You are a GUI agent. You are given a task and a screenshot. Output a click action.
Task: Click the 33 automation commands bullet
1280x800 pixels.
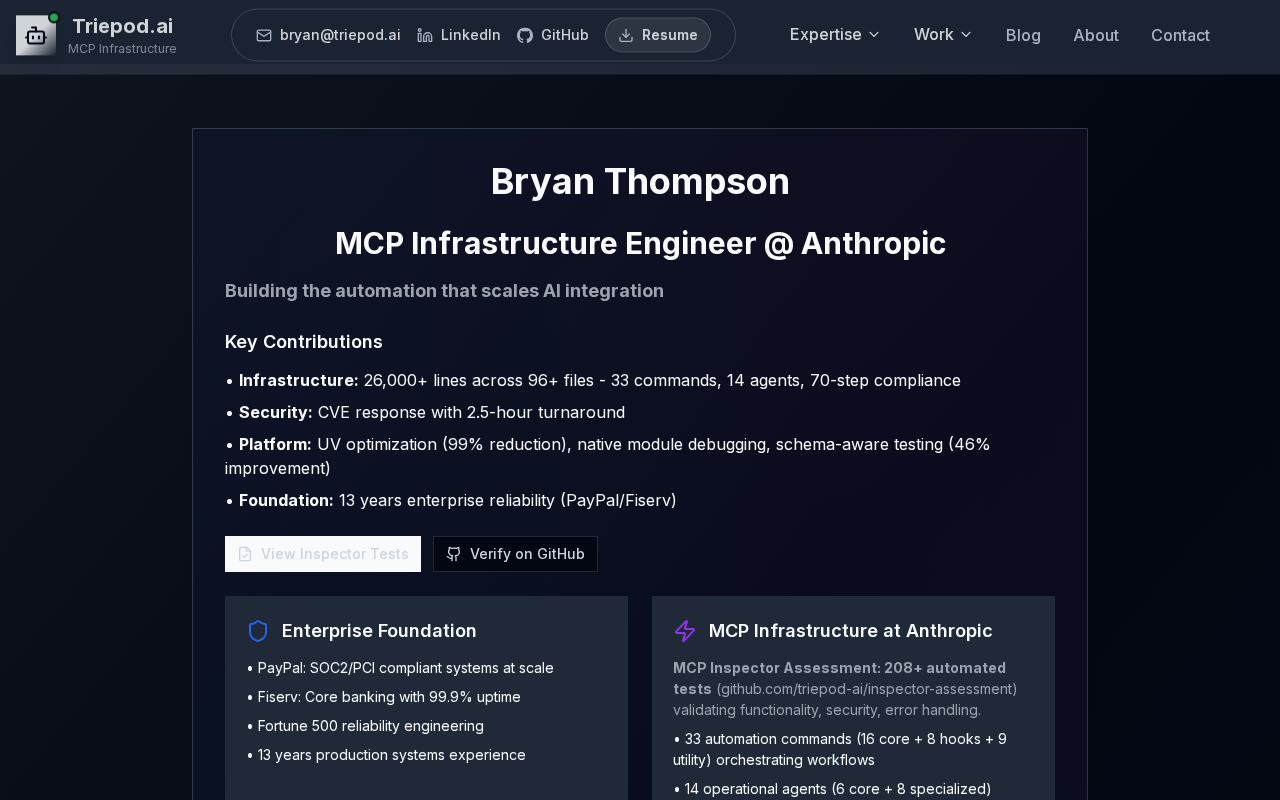840,750
